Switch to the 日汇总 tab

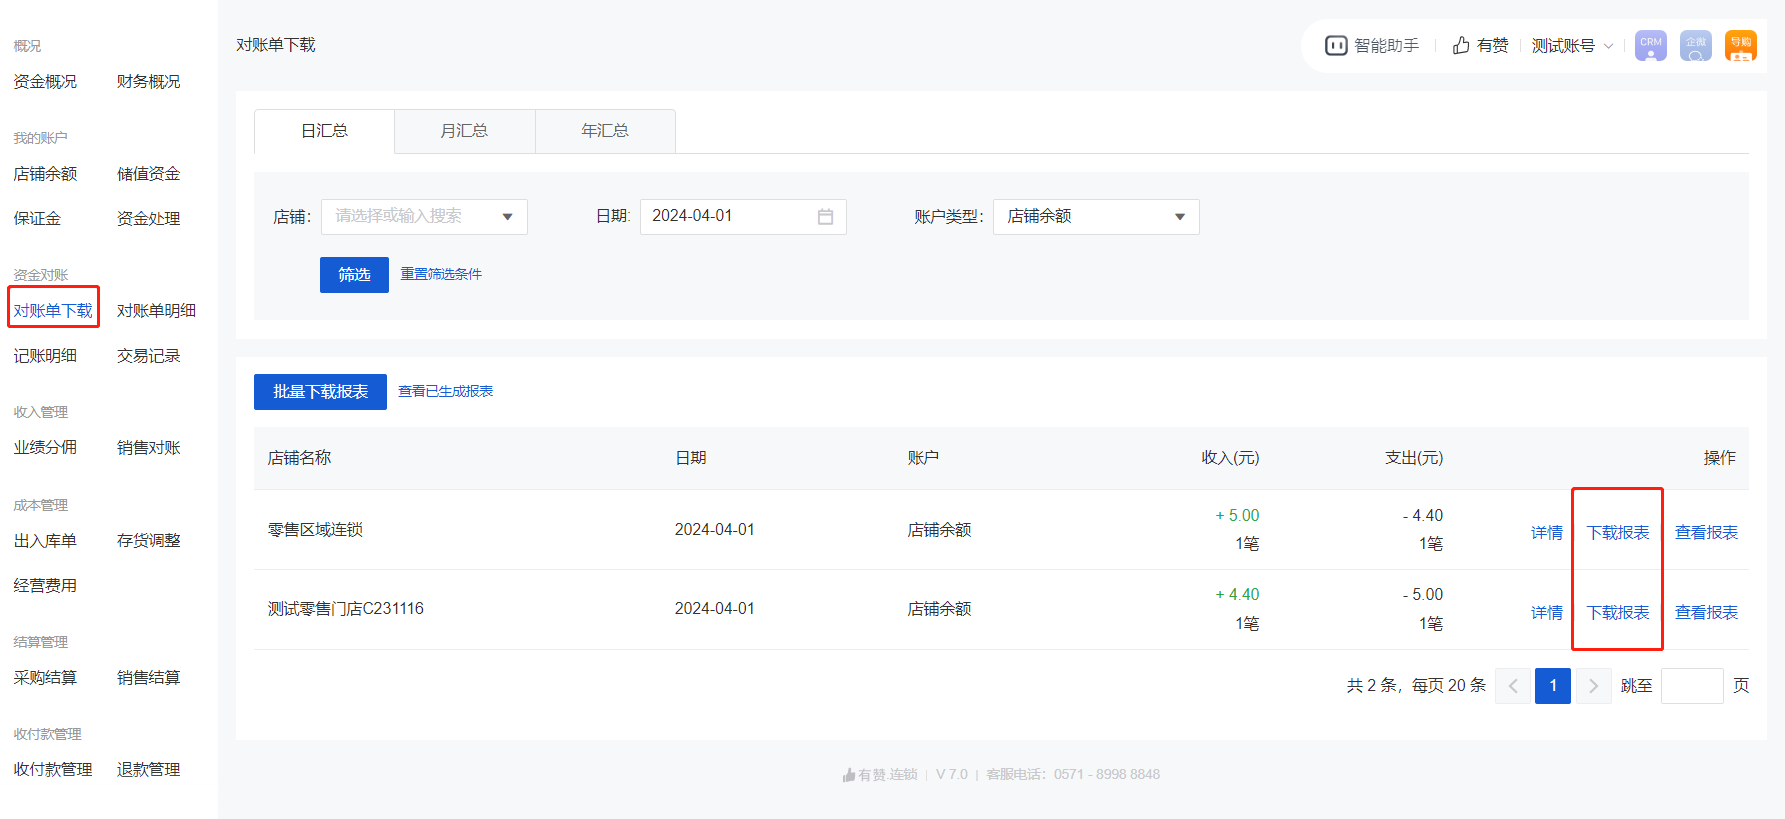tap(325, 131)
